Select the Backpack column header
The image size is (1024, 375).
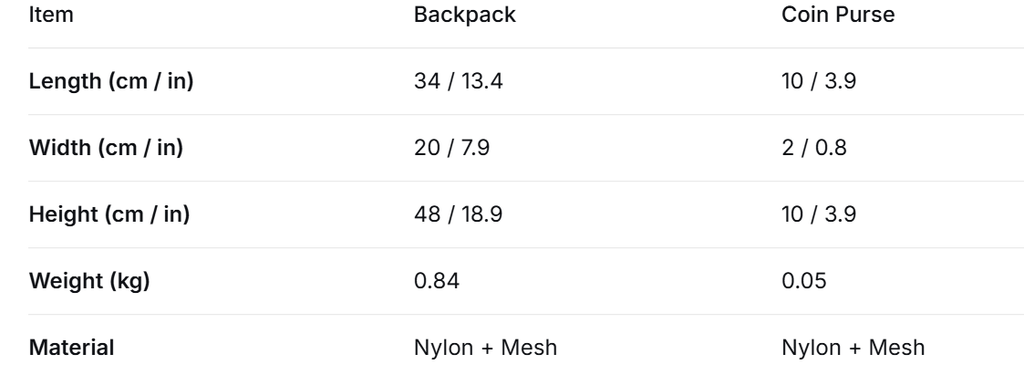pyautogui.click(x=464, y=14)
